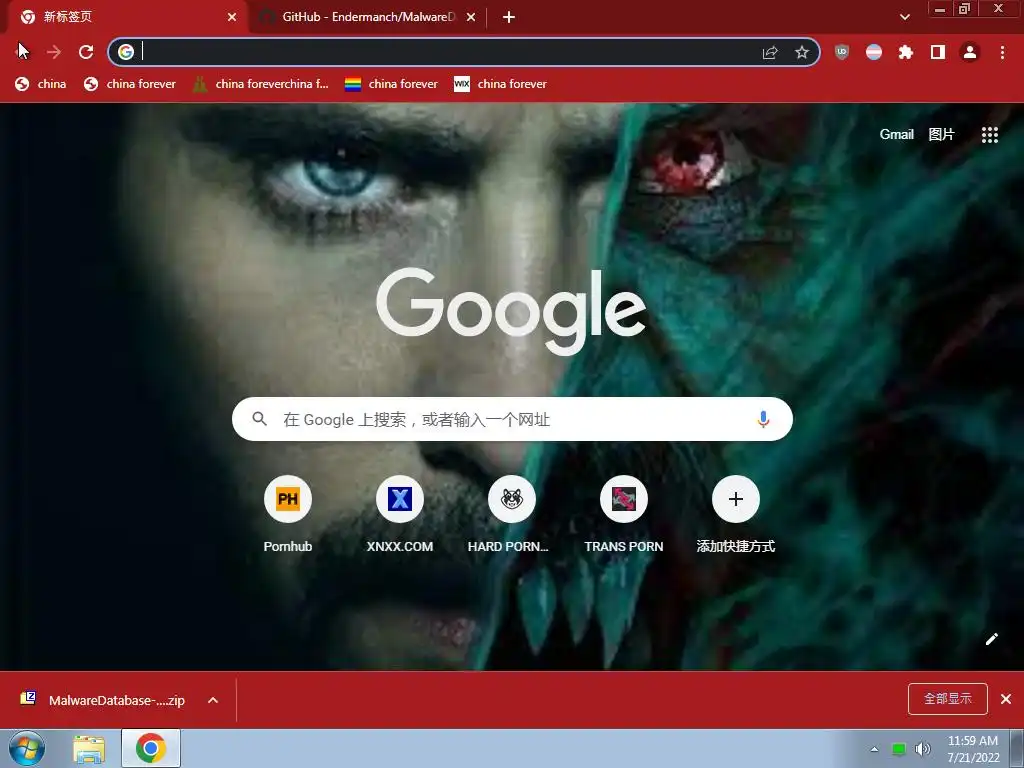This screenshot has width=1024, height=768.
Task: Click the striped flag extension icon
Action: pos(874,52)
